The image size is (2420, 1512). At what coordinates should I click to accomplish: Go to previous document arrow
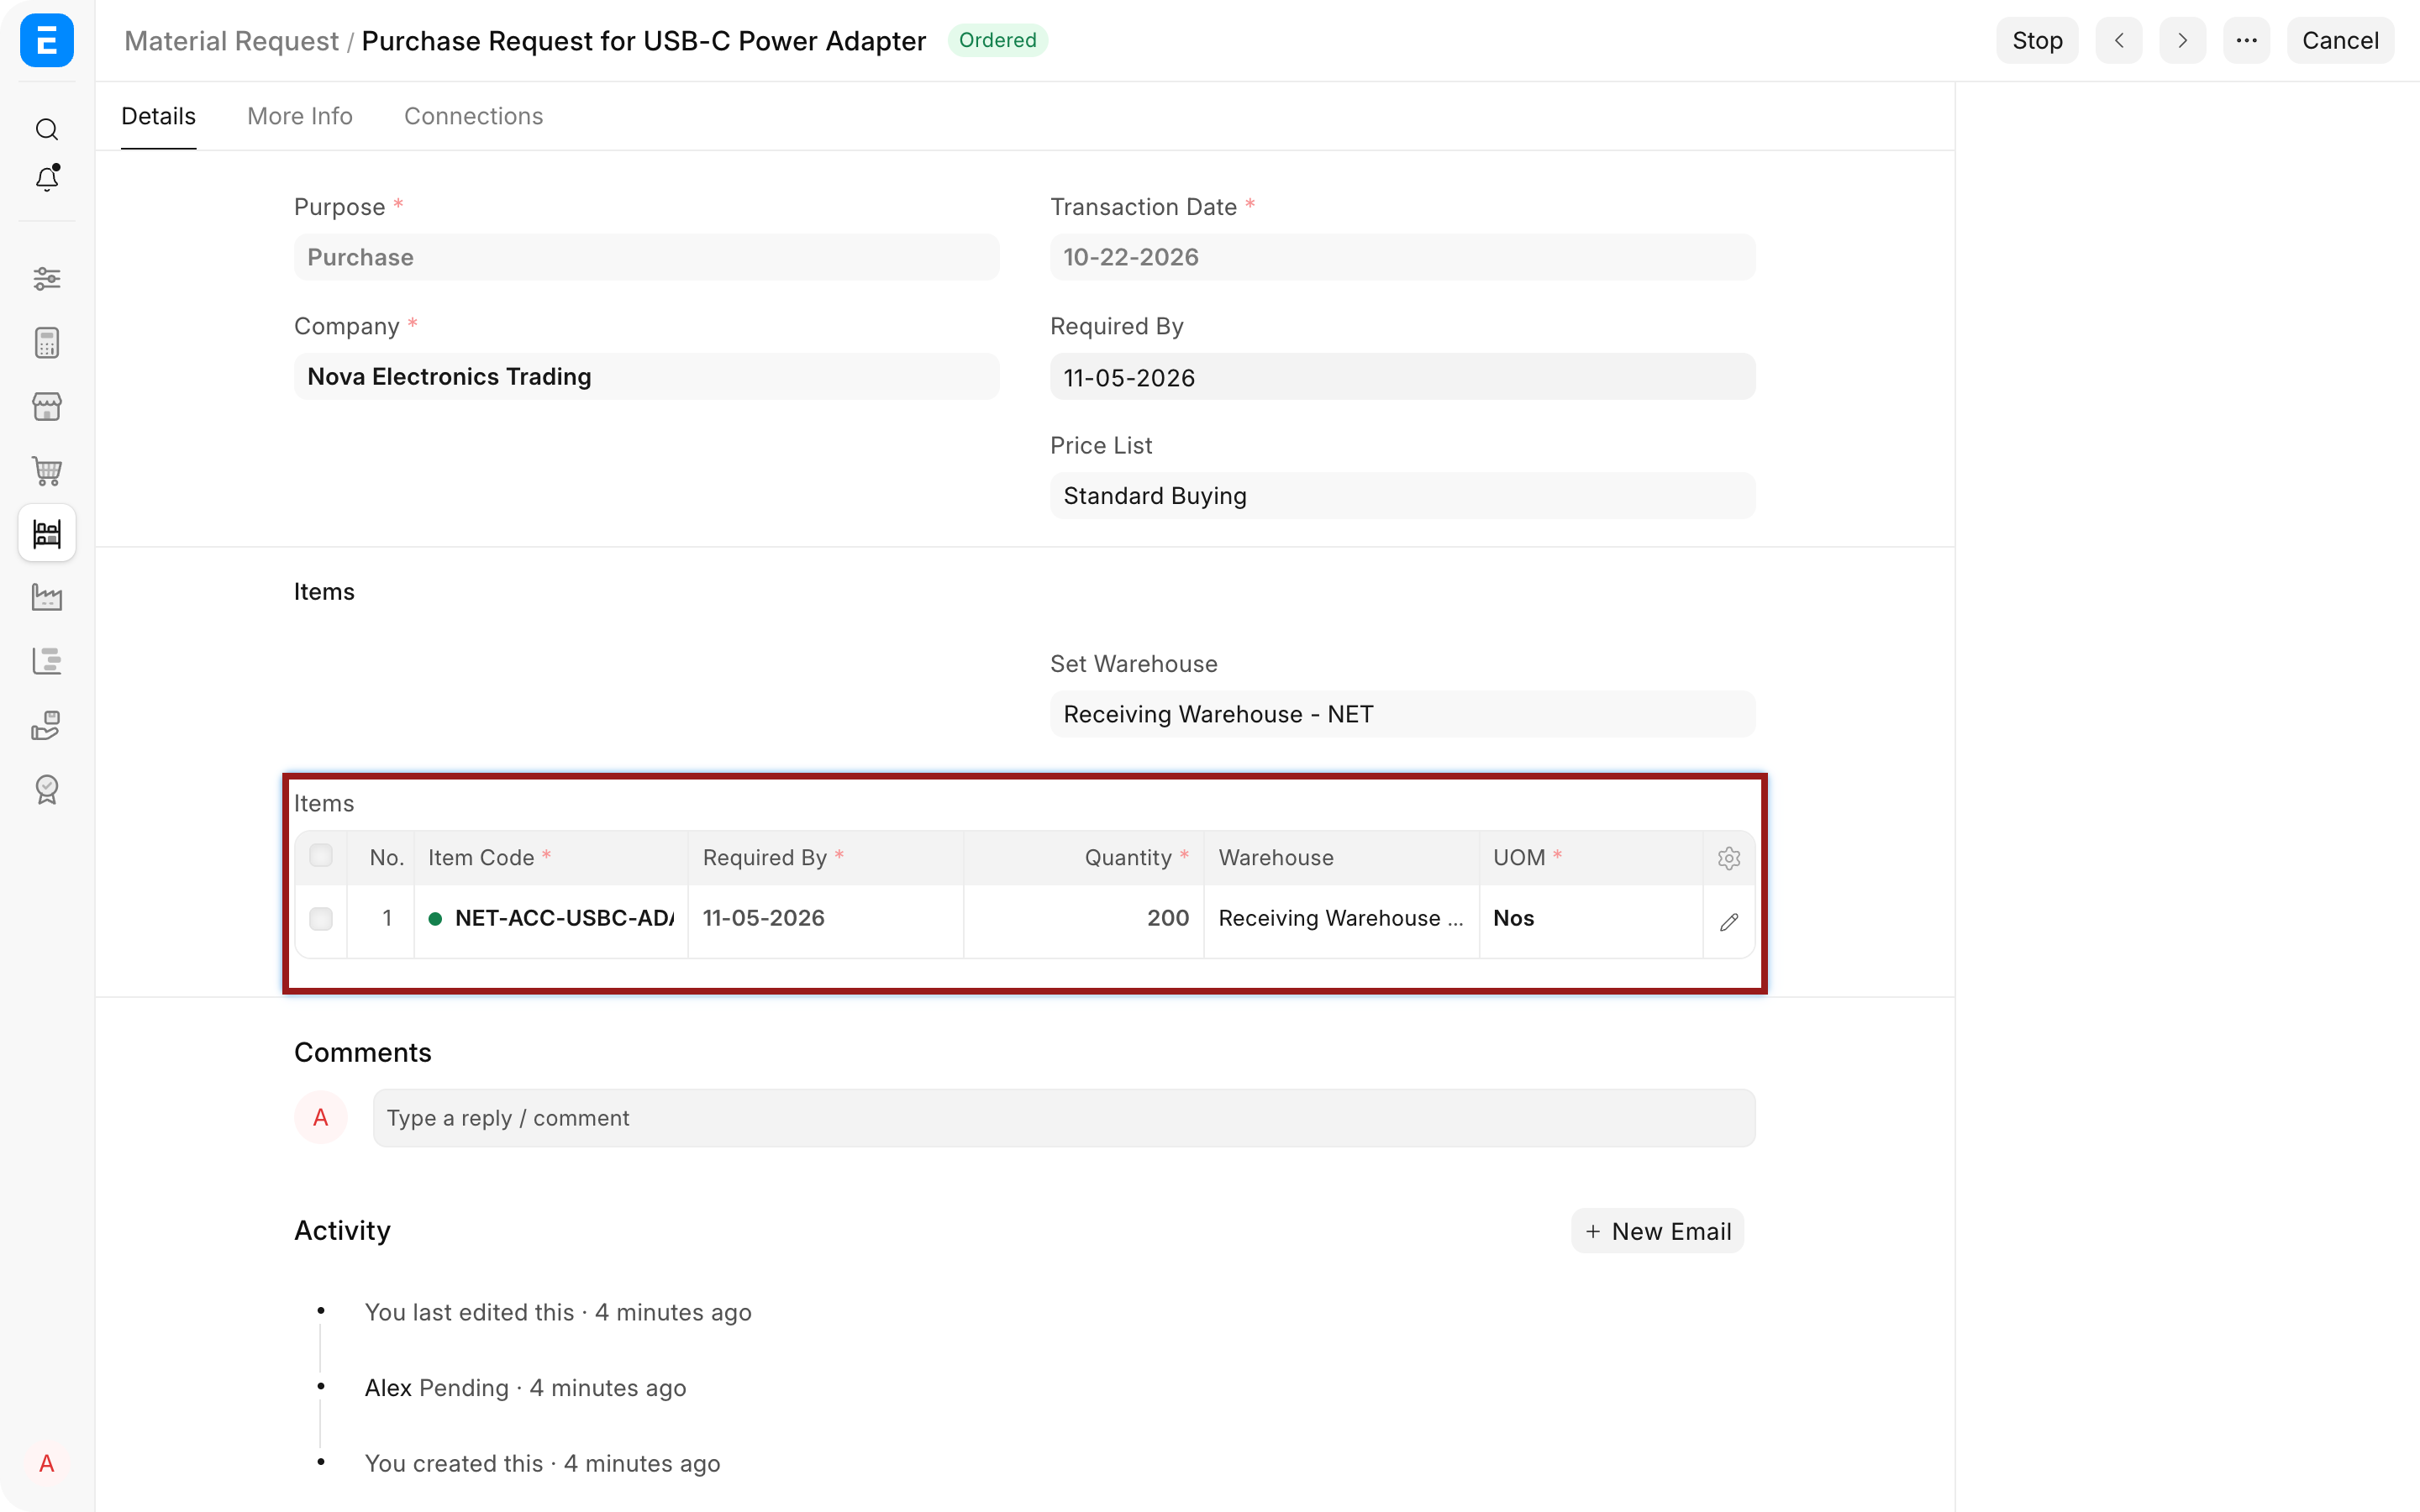[x=2119, y=40]
